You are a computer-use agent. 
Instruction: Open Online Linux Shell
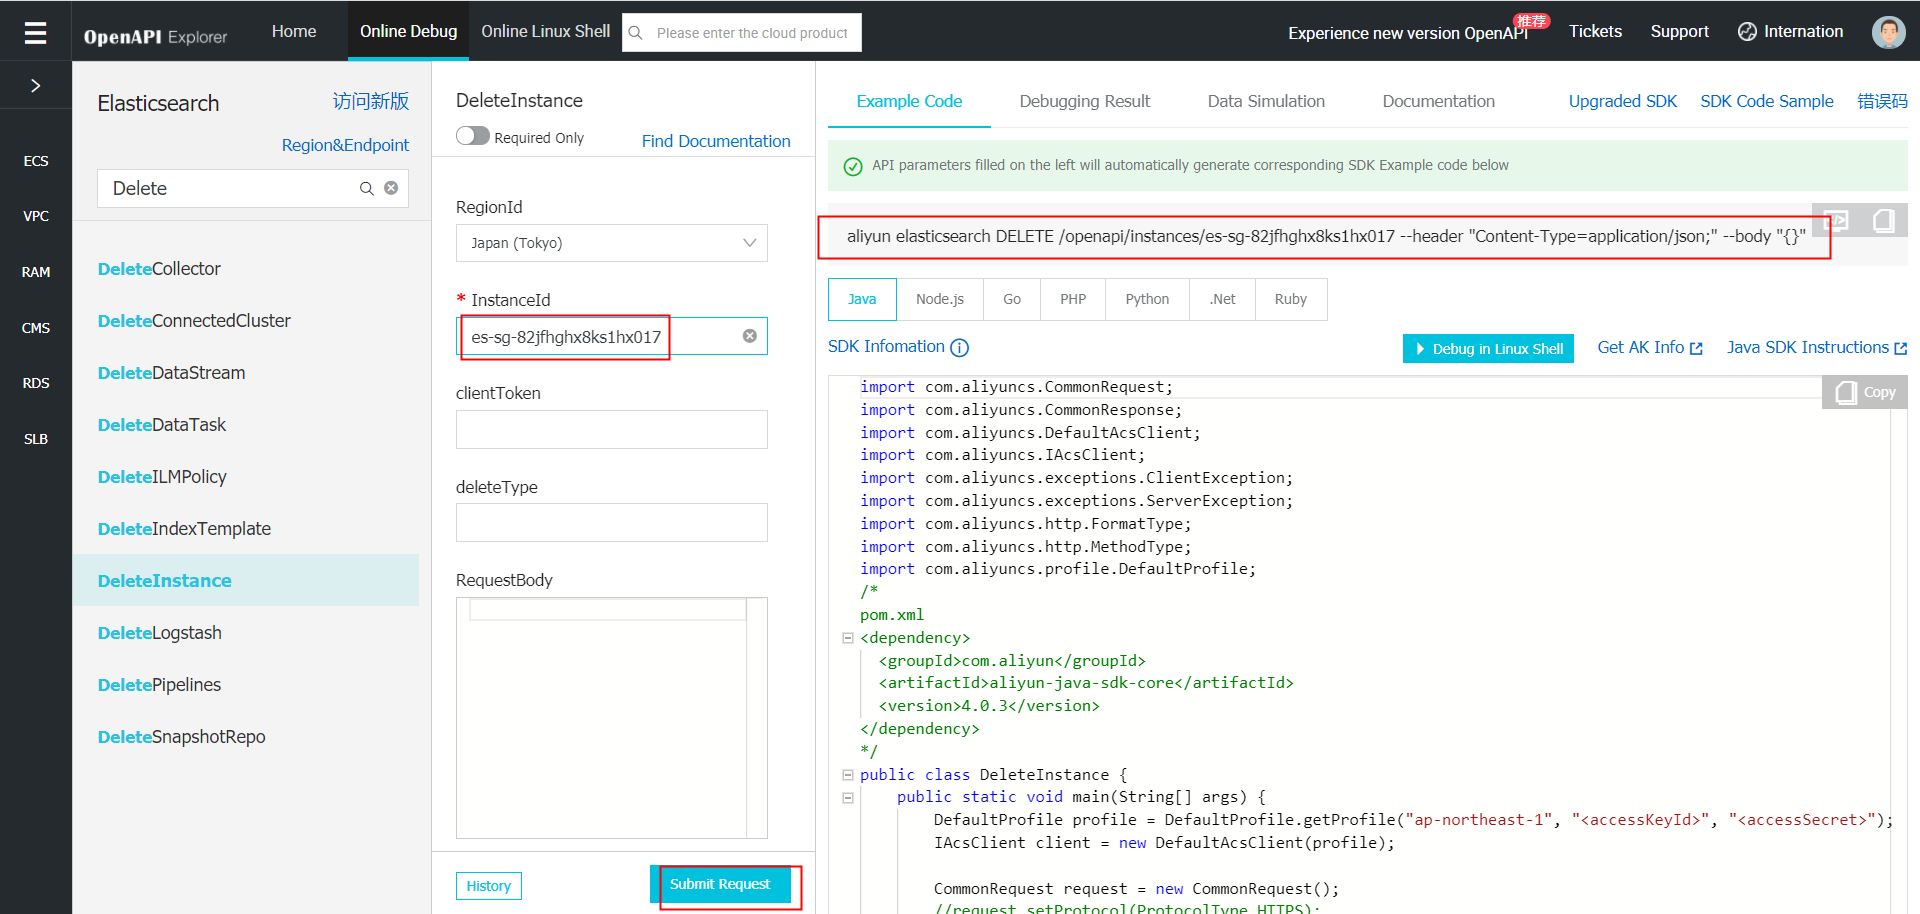coord(545,32)
